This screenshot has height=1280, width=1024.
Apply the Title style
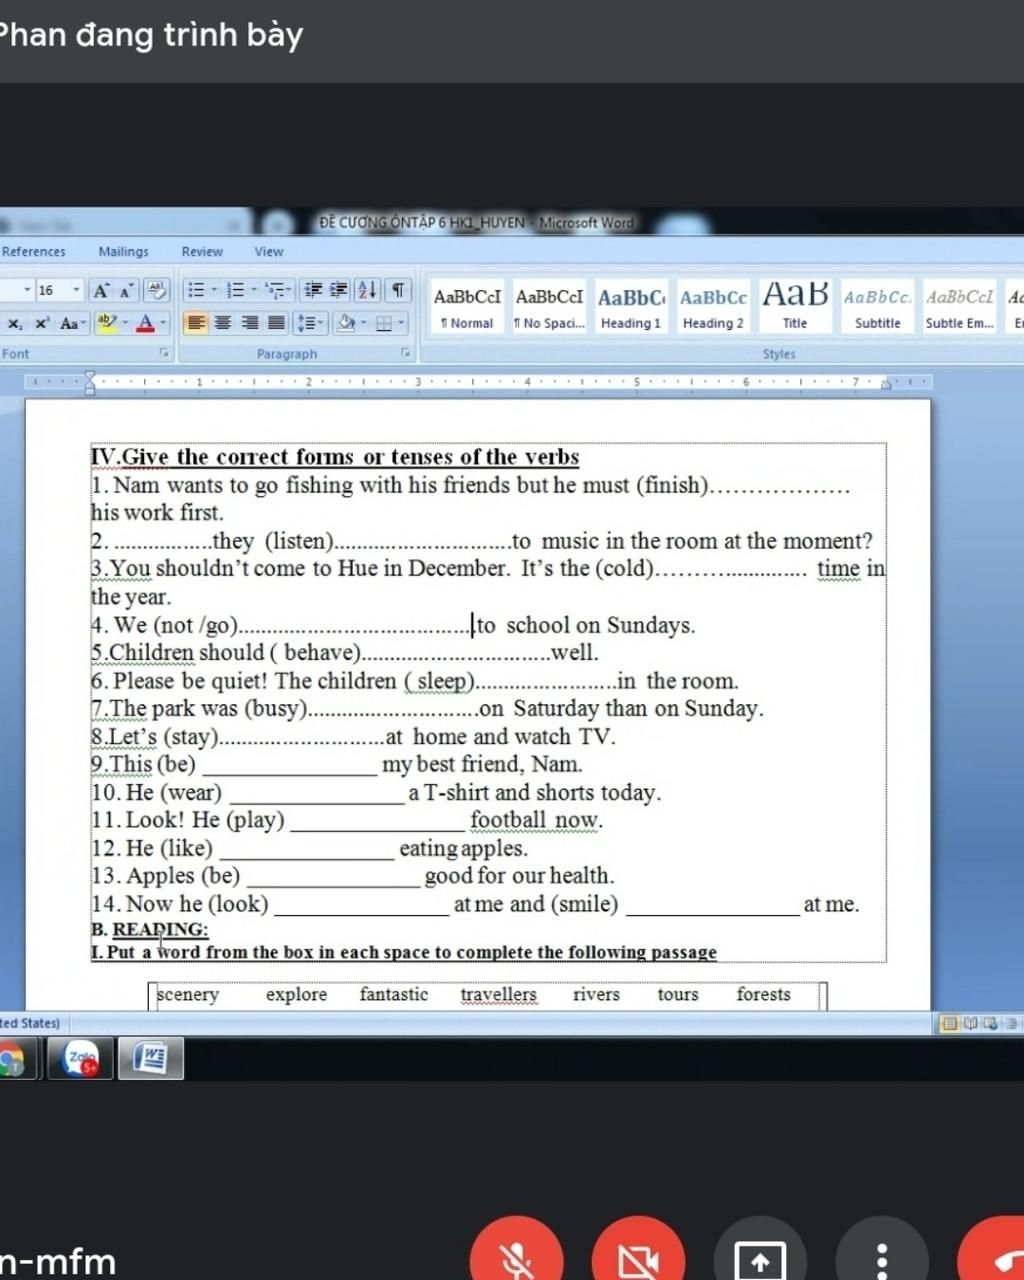click(x=795, y=307)
